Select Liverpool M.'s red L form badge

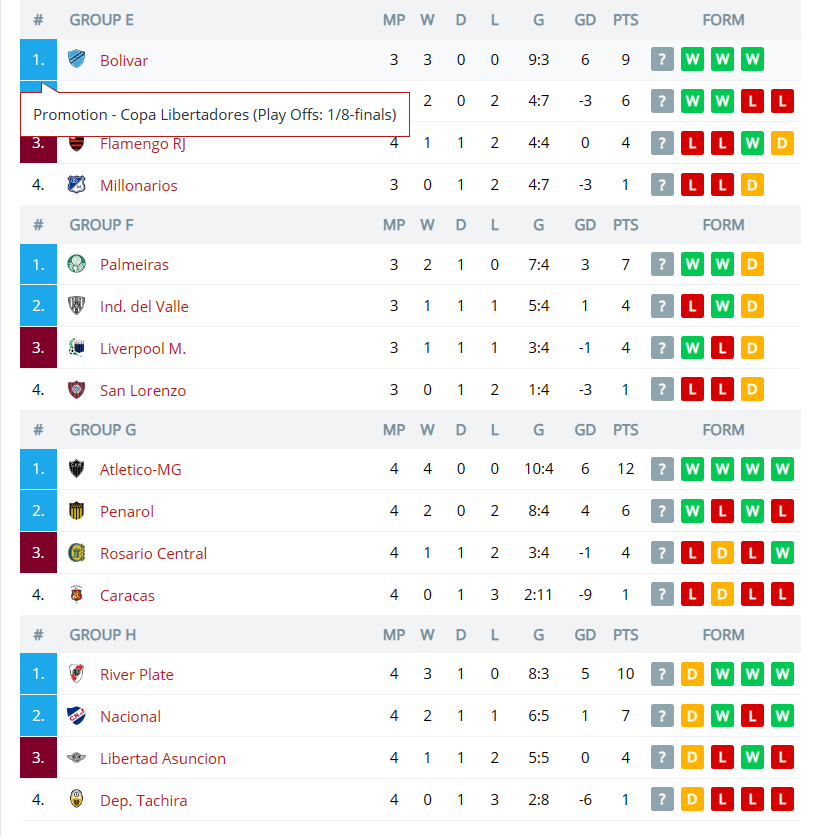click(722, 348)
